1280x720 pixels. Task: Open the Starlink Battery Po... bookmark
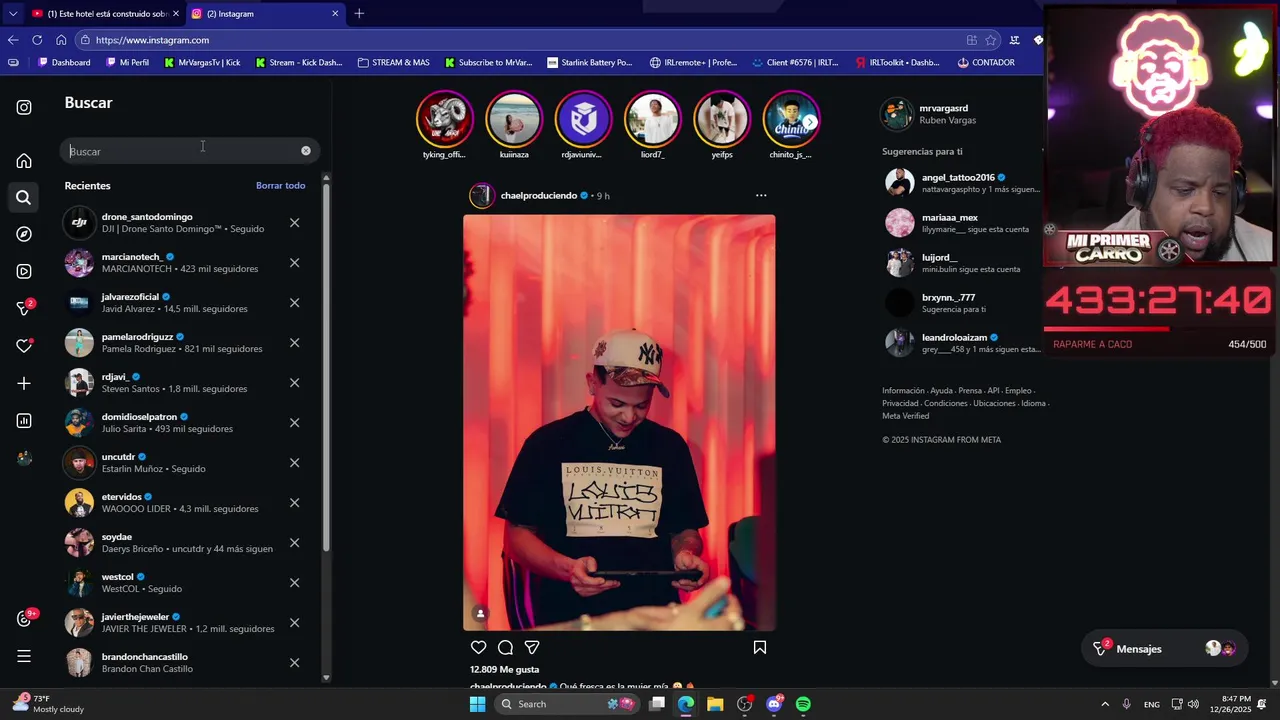tap(590, 62)
